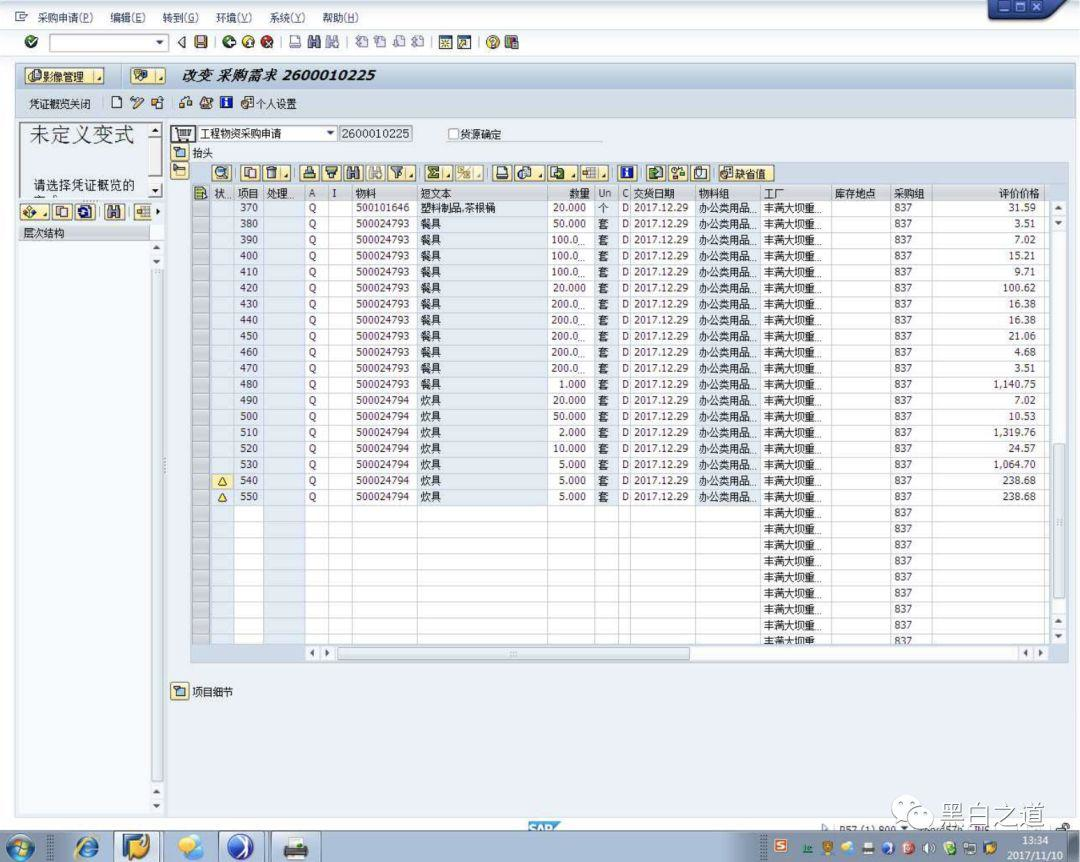Expand the 抬头 header section
Screen dimensions: 1080x862
coord(180,152)
